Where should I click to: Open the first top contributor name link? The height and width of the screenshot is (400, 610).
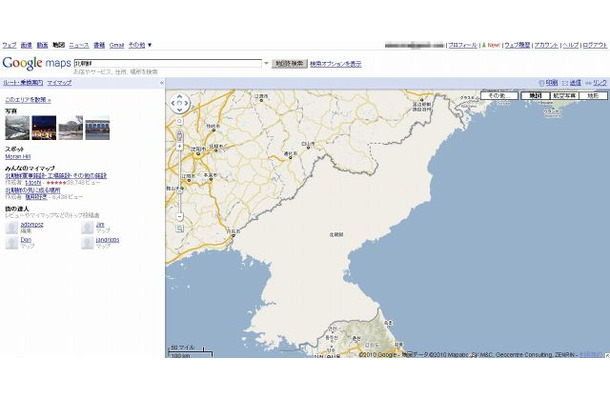32,225
